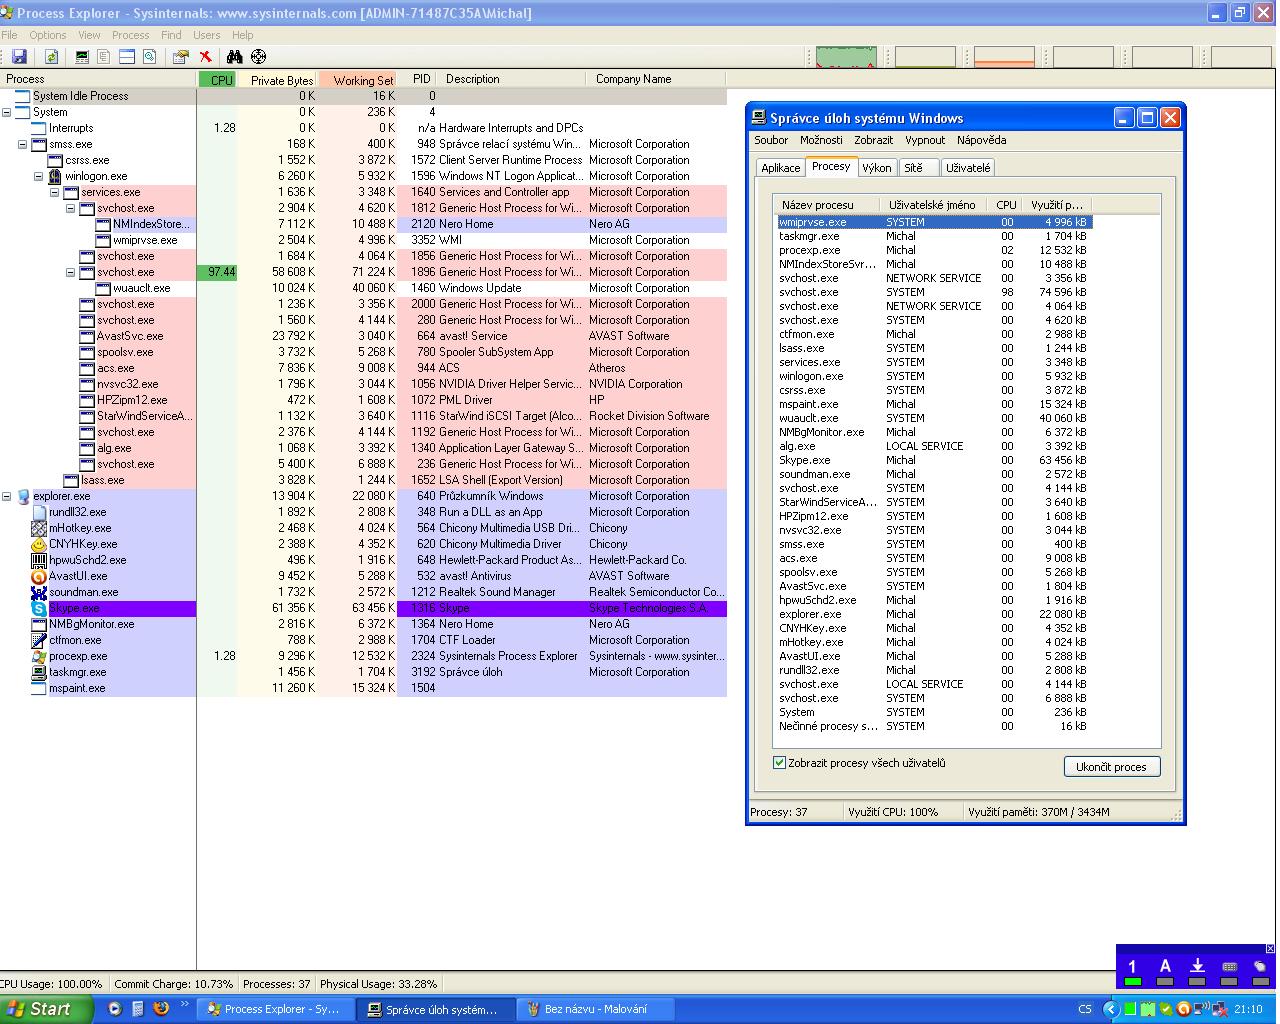The image size is (1280, 1024).
Task: Switch to Process Explorer taskbar button
Action: pyautogui.click(x=275, y=1010)
